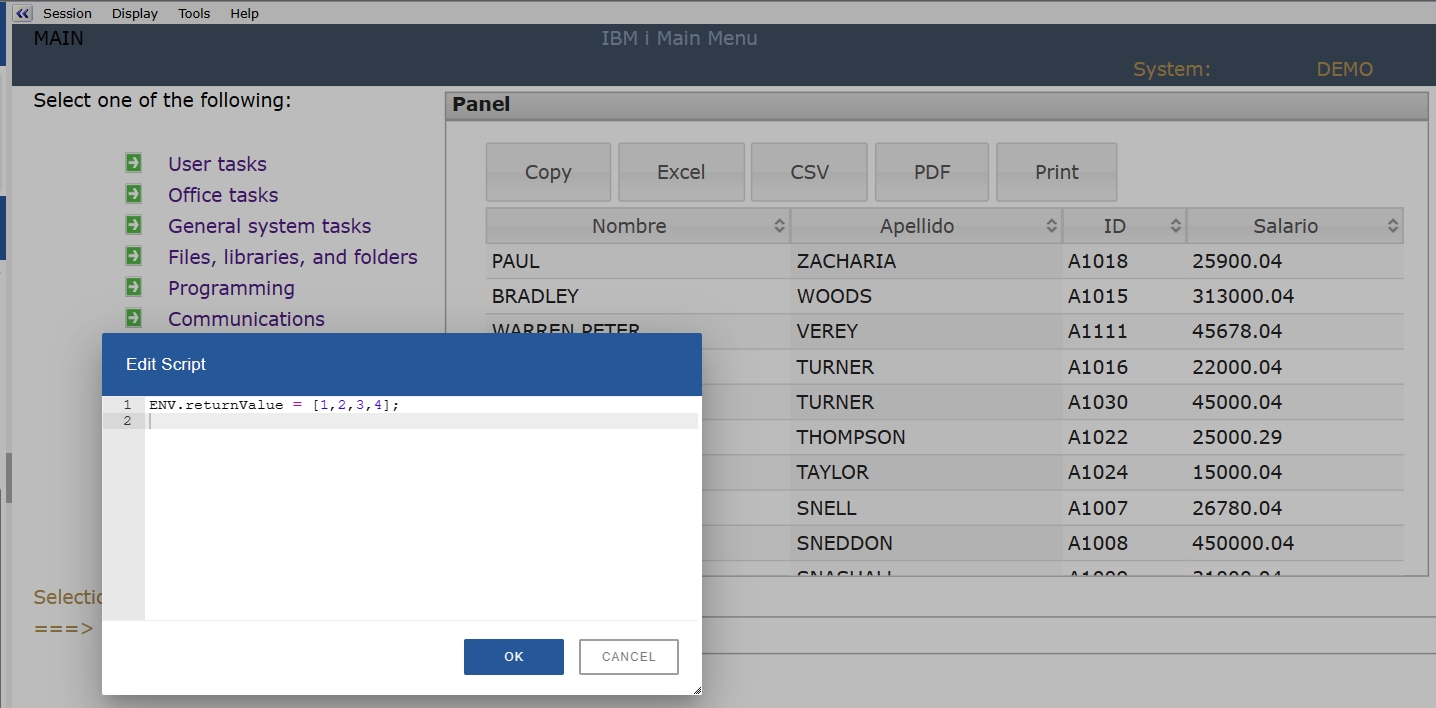
Task: Open the Display menu
Action: point(135,13)
